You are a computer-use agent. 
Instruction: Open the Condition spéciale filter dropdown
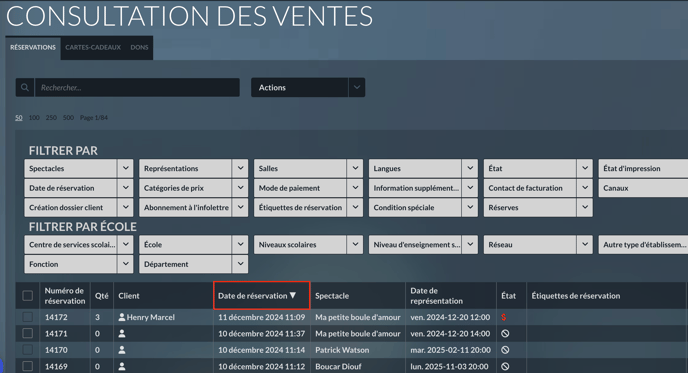coord(423,208)
